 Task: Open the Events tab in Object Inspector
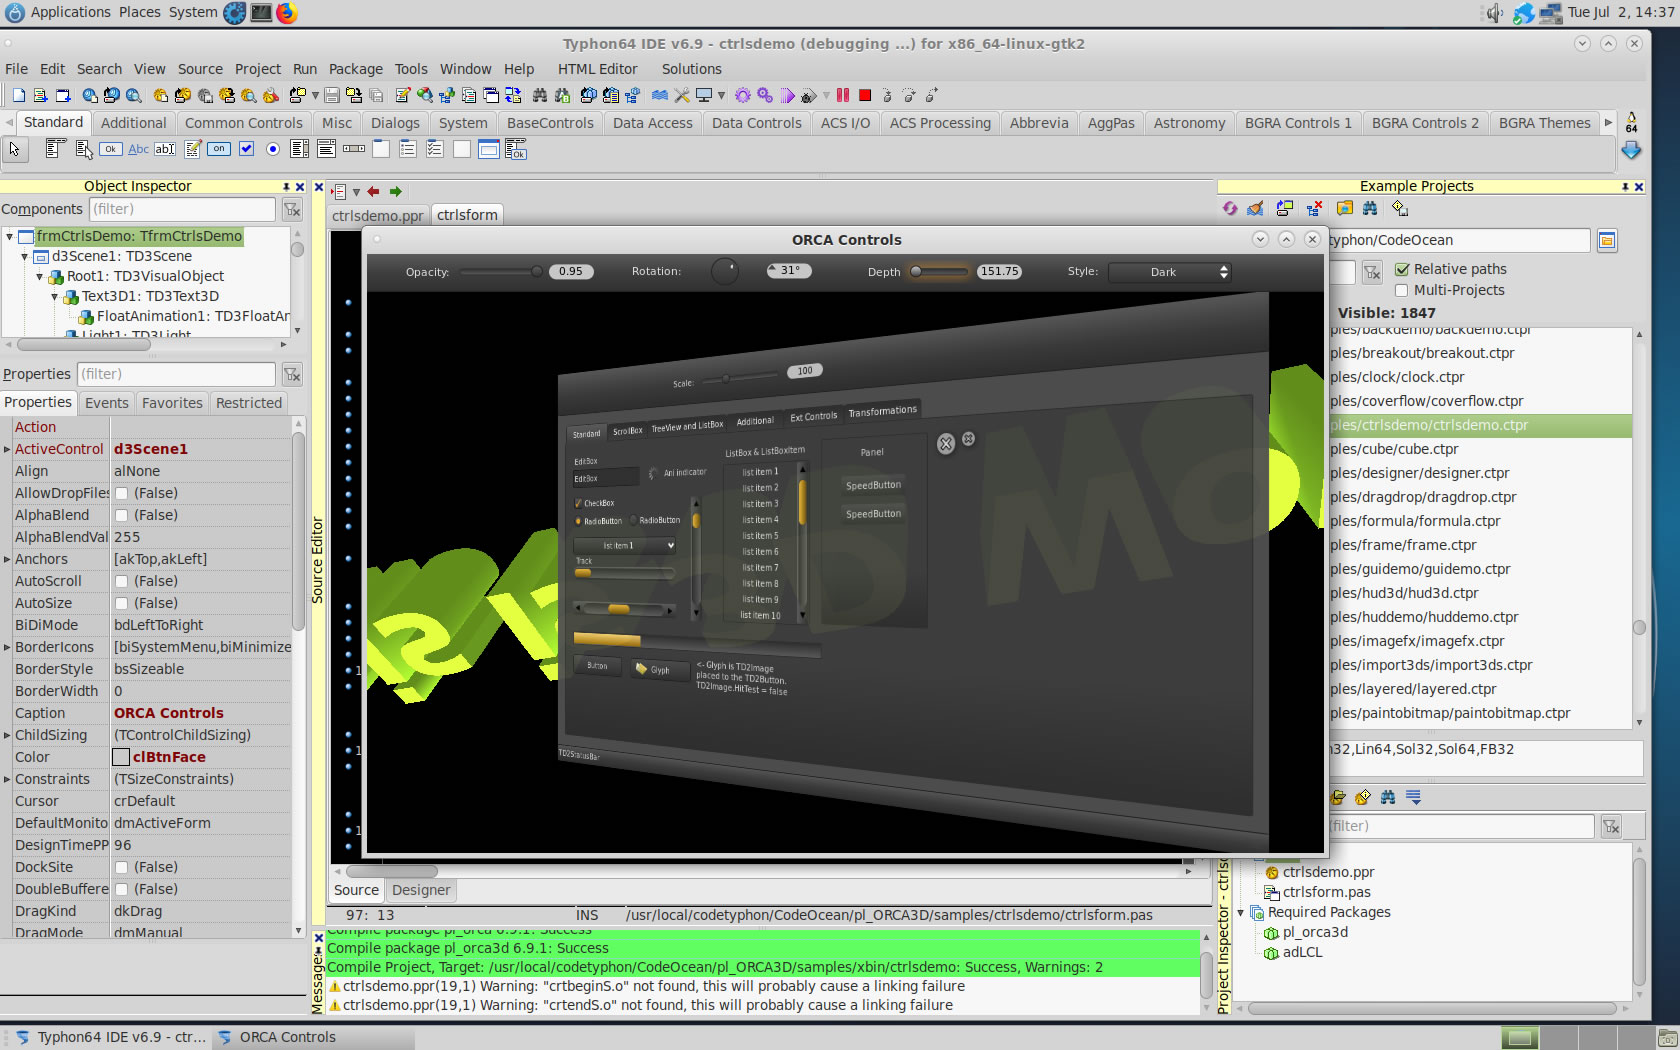[107, 403]
